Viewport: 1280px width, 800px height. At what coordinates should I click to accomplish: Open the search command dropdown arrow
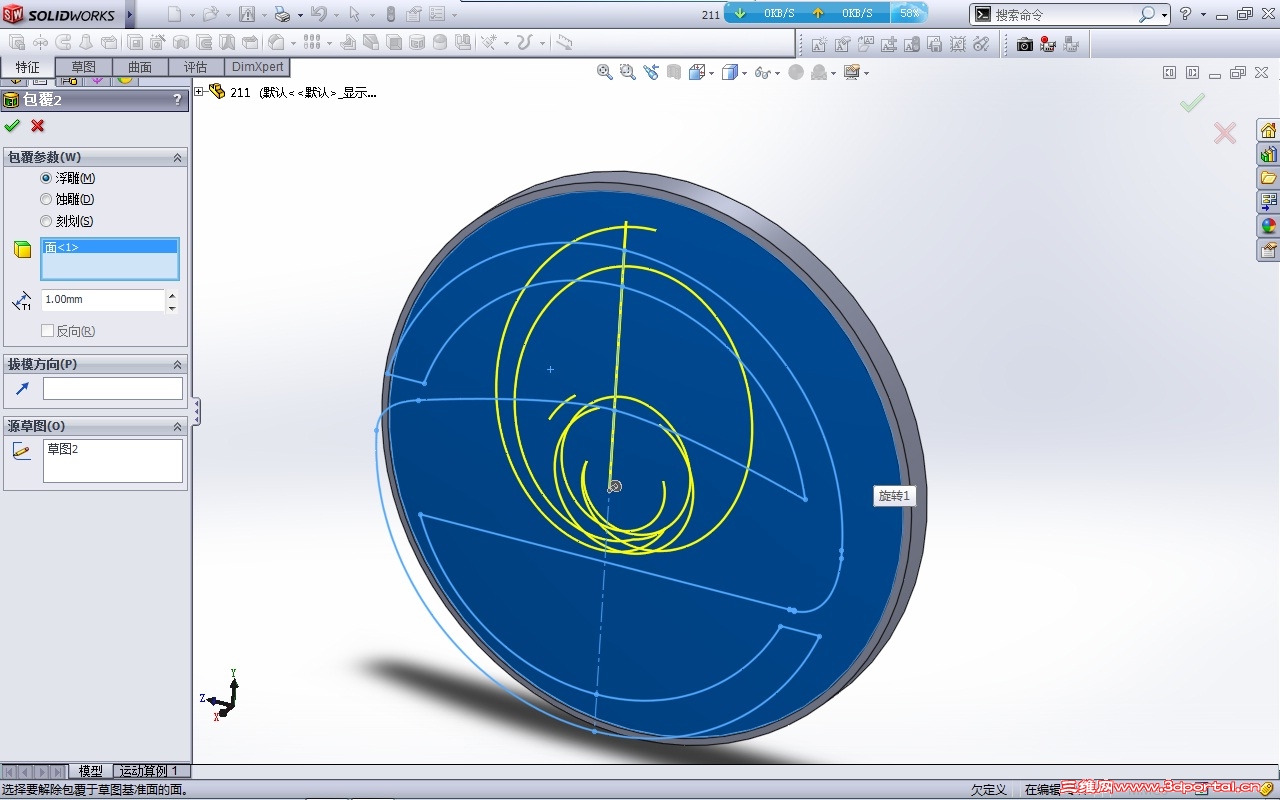1165,15
